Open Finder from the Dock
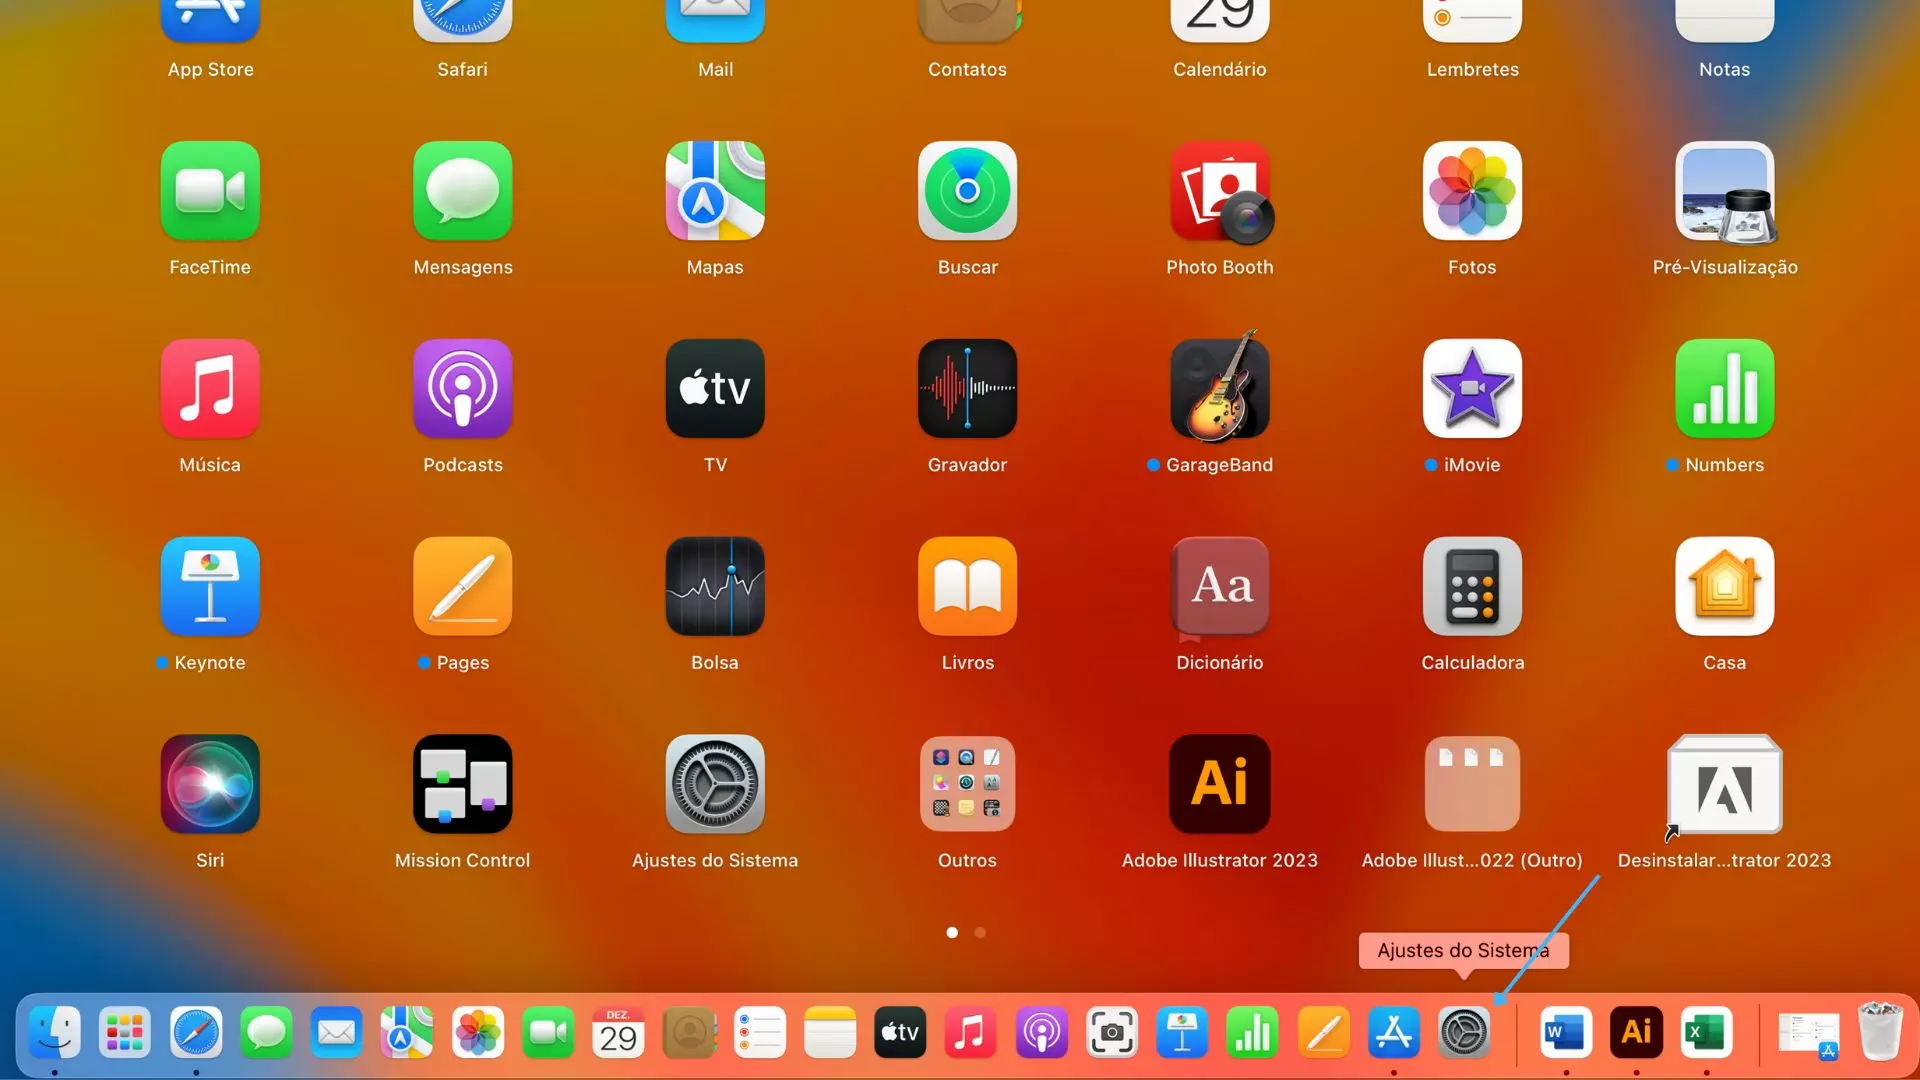This screenshot has width=1920, height=1080. pos(55,1033)
